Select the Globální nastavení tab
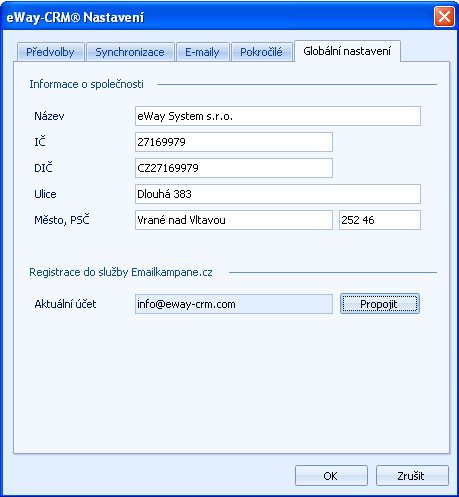 coord(347,51)
